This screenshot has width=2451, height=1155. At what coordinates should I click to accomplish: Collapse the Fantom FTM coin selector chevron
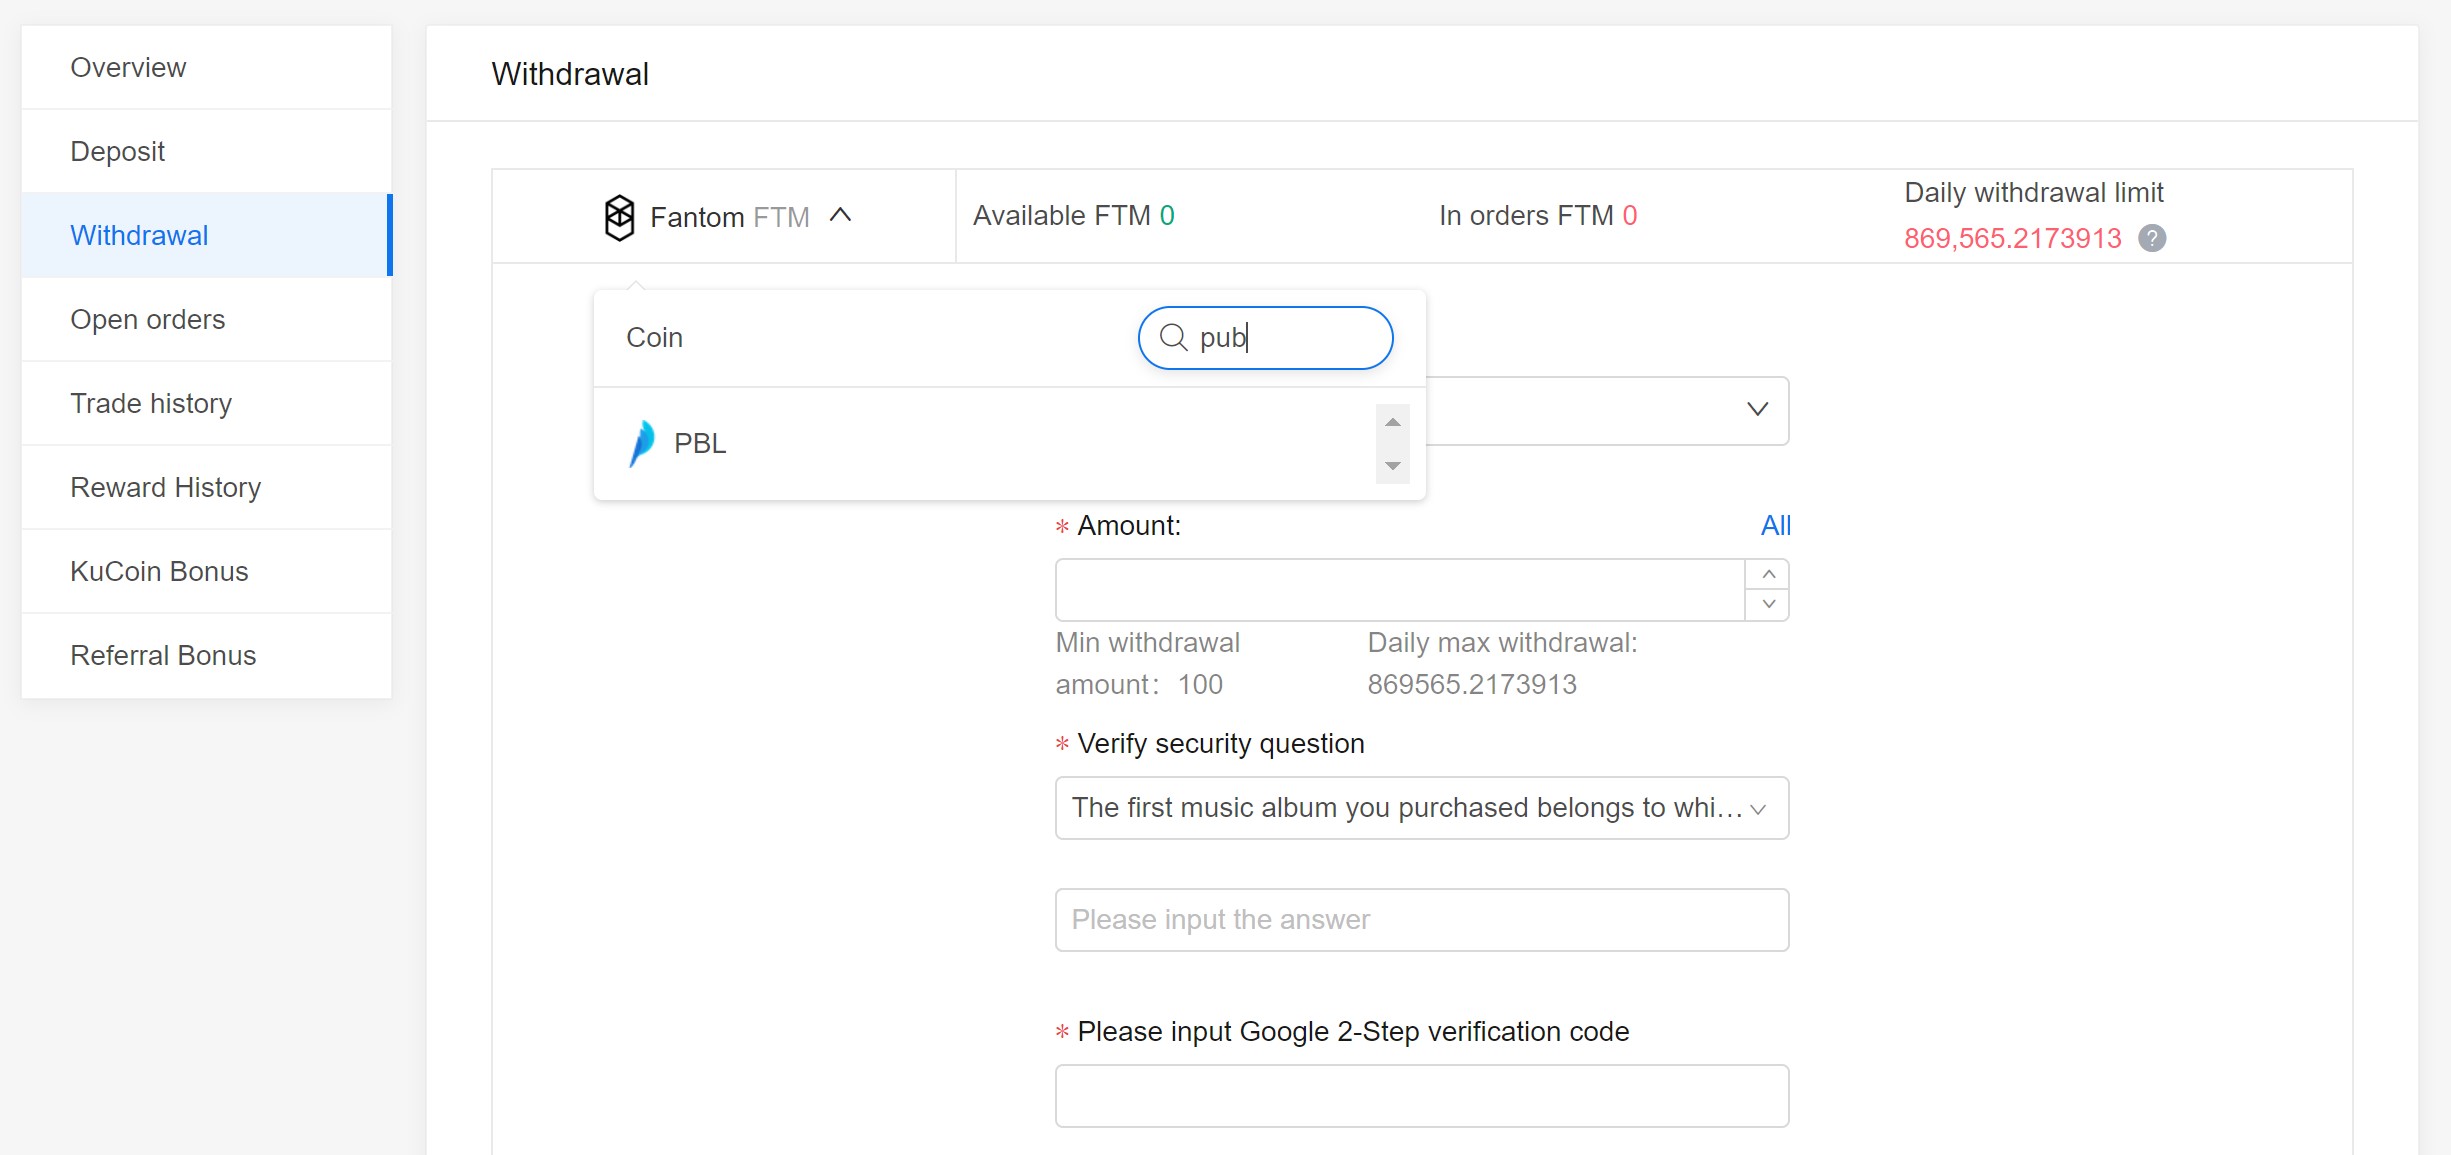(841, 216)
